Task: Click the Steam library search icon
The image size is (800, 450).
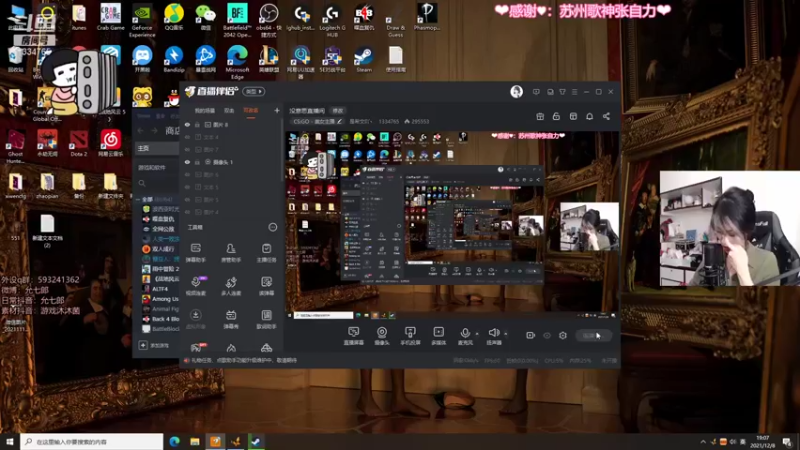Action: [x=142, y=183]
